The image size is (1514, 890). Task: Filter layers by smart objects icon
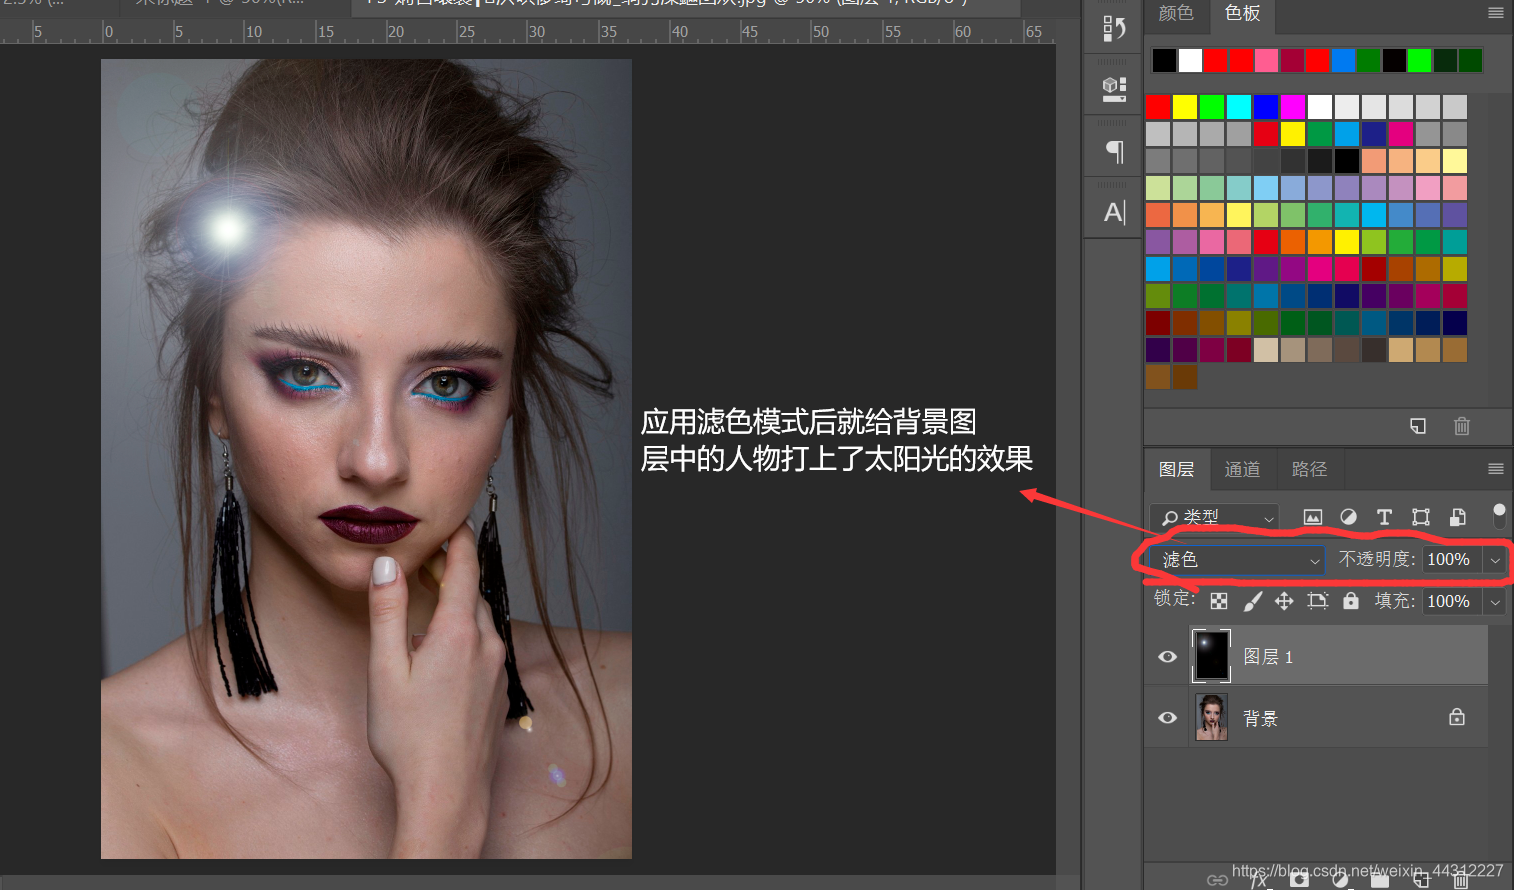pos(1458,517)
